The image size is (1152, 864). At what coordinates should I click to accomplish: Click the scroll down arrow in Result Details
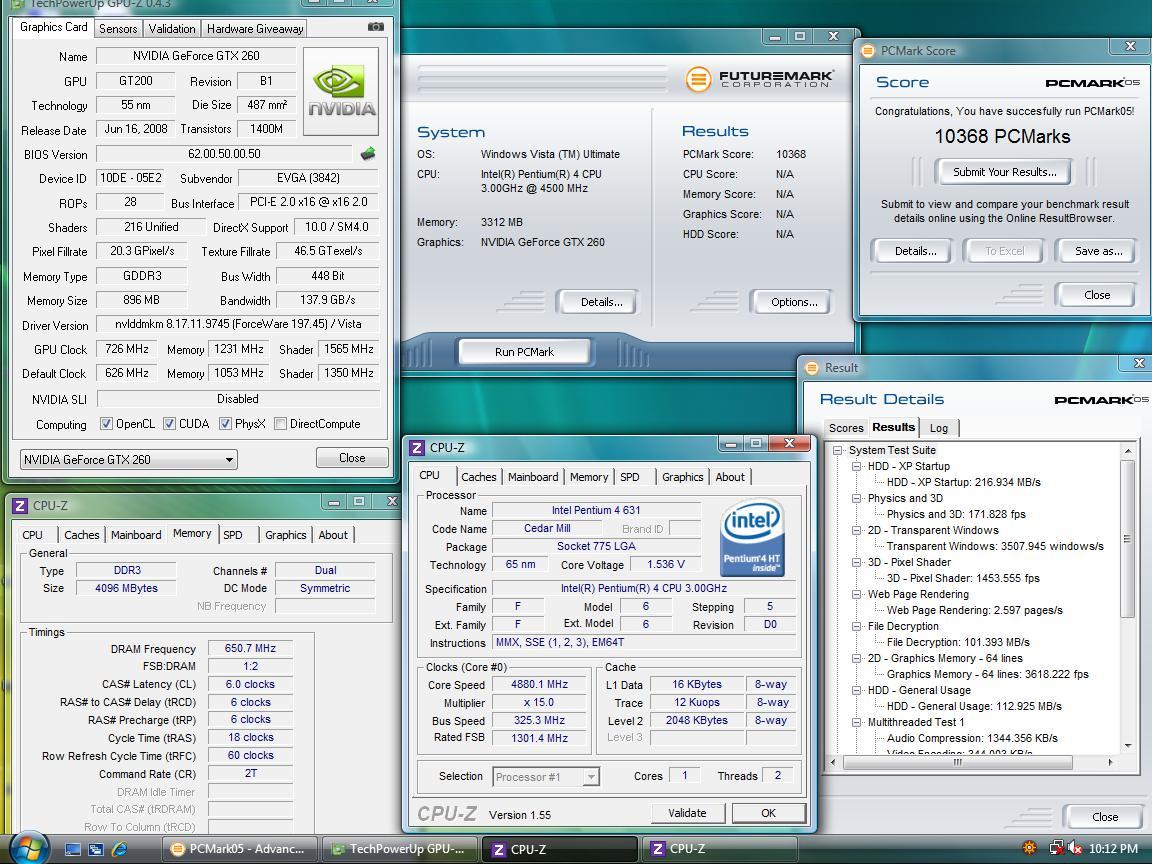pos(1128,746)
